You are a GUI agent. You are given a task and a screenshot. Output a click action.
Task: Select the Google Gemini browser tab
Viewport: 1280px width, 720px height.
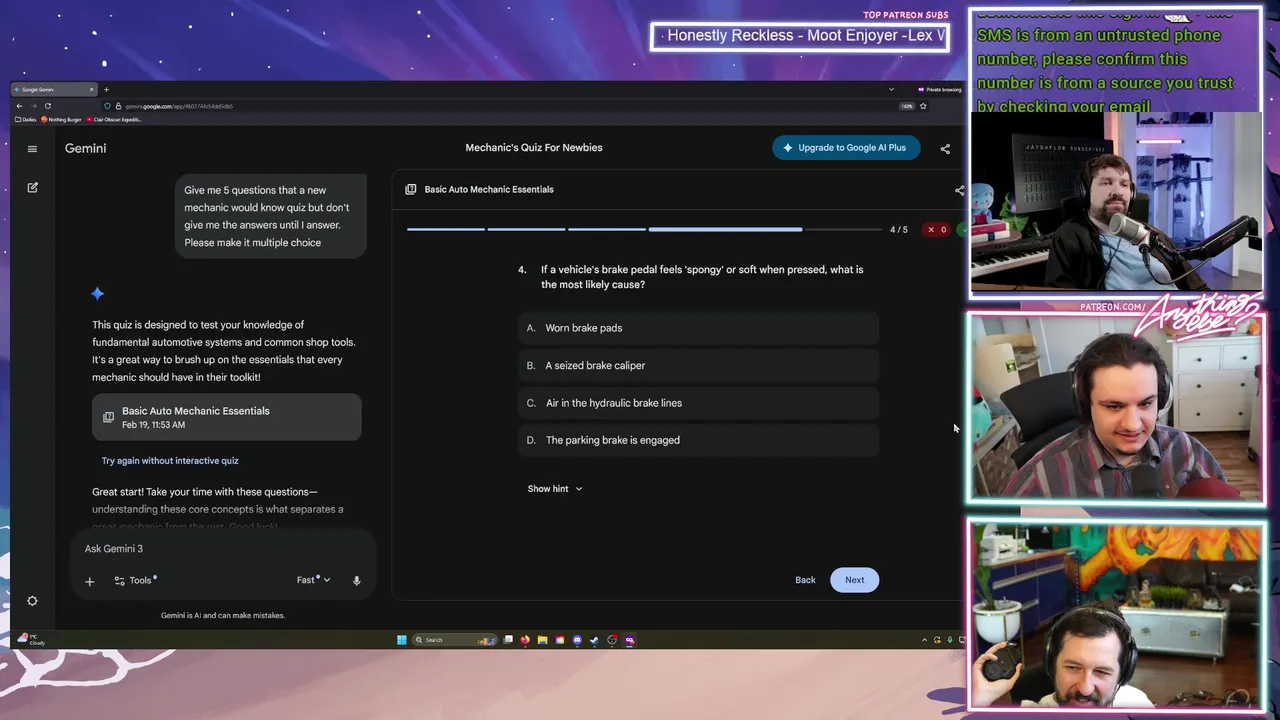coord(53,89)
